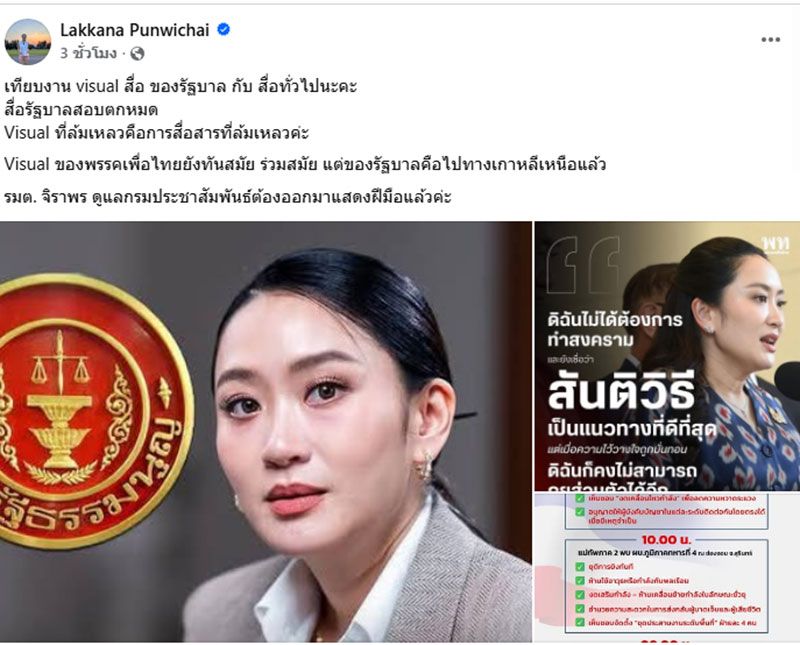Image resolution: width=800 pixels, height=645 pixels.
Task: Click post line mentioning รมต. จิราพร
Action: point(228,196)
